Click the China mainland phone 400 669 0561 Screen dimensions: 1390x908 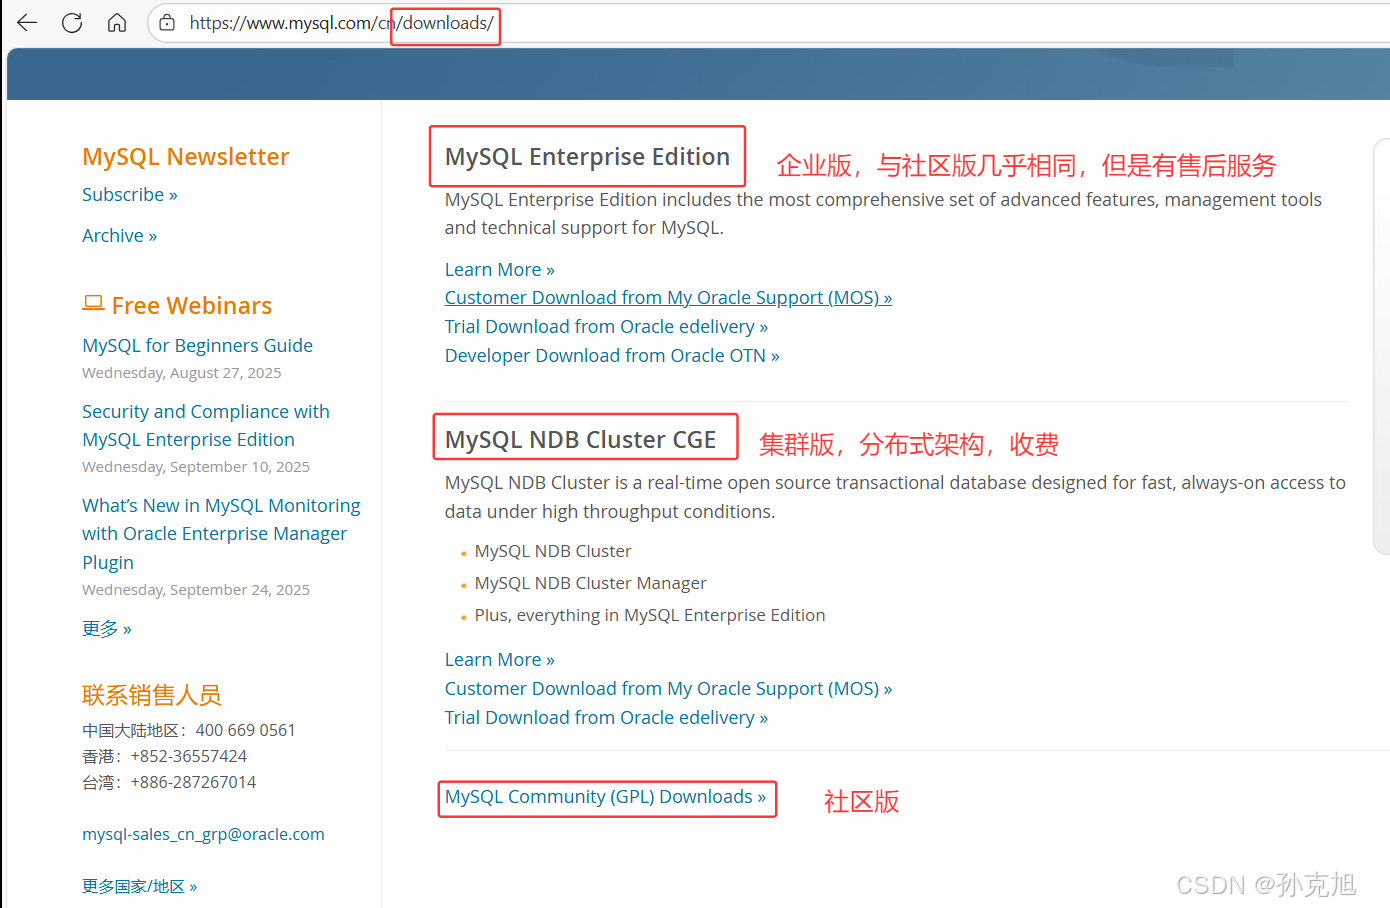point(245,730)
